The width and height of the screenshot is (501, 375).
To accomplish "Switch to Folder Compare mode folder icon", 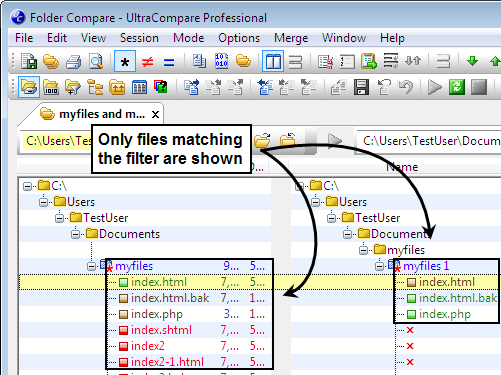I will pos(243,61).
